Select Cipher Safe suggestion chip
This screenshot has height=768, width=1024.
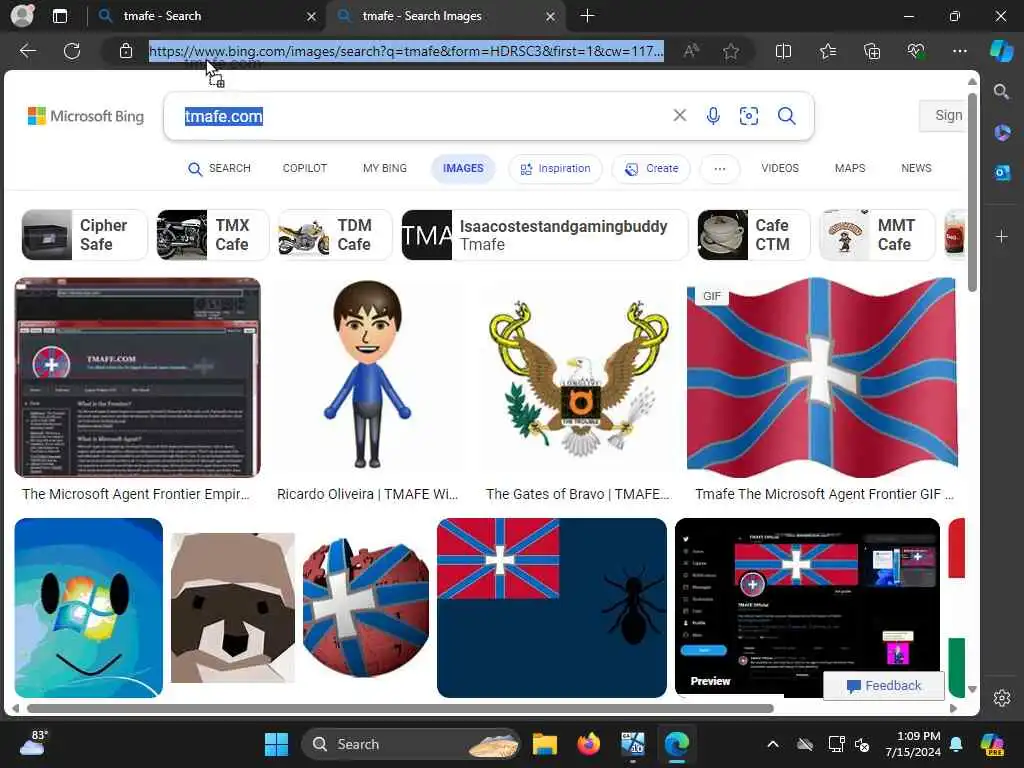pyautogui.click(x=84, y=235)
